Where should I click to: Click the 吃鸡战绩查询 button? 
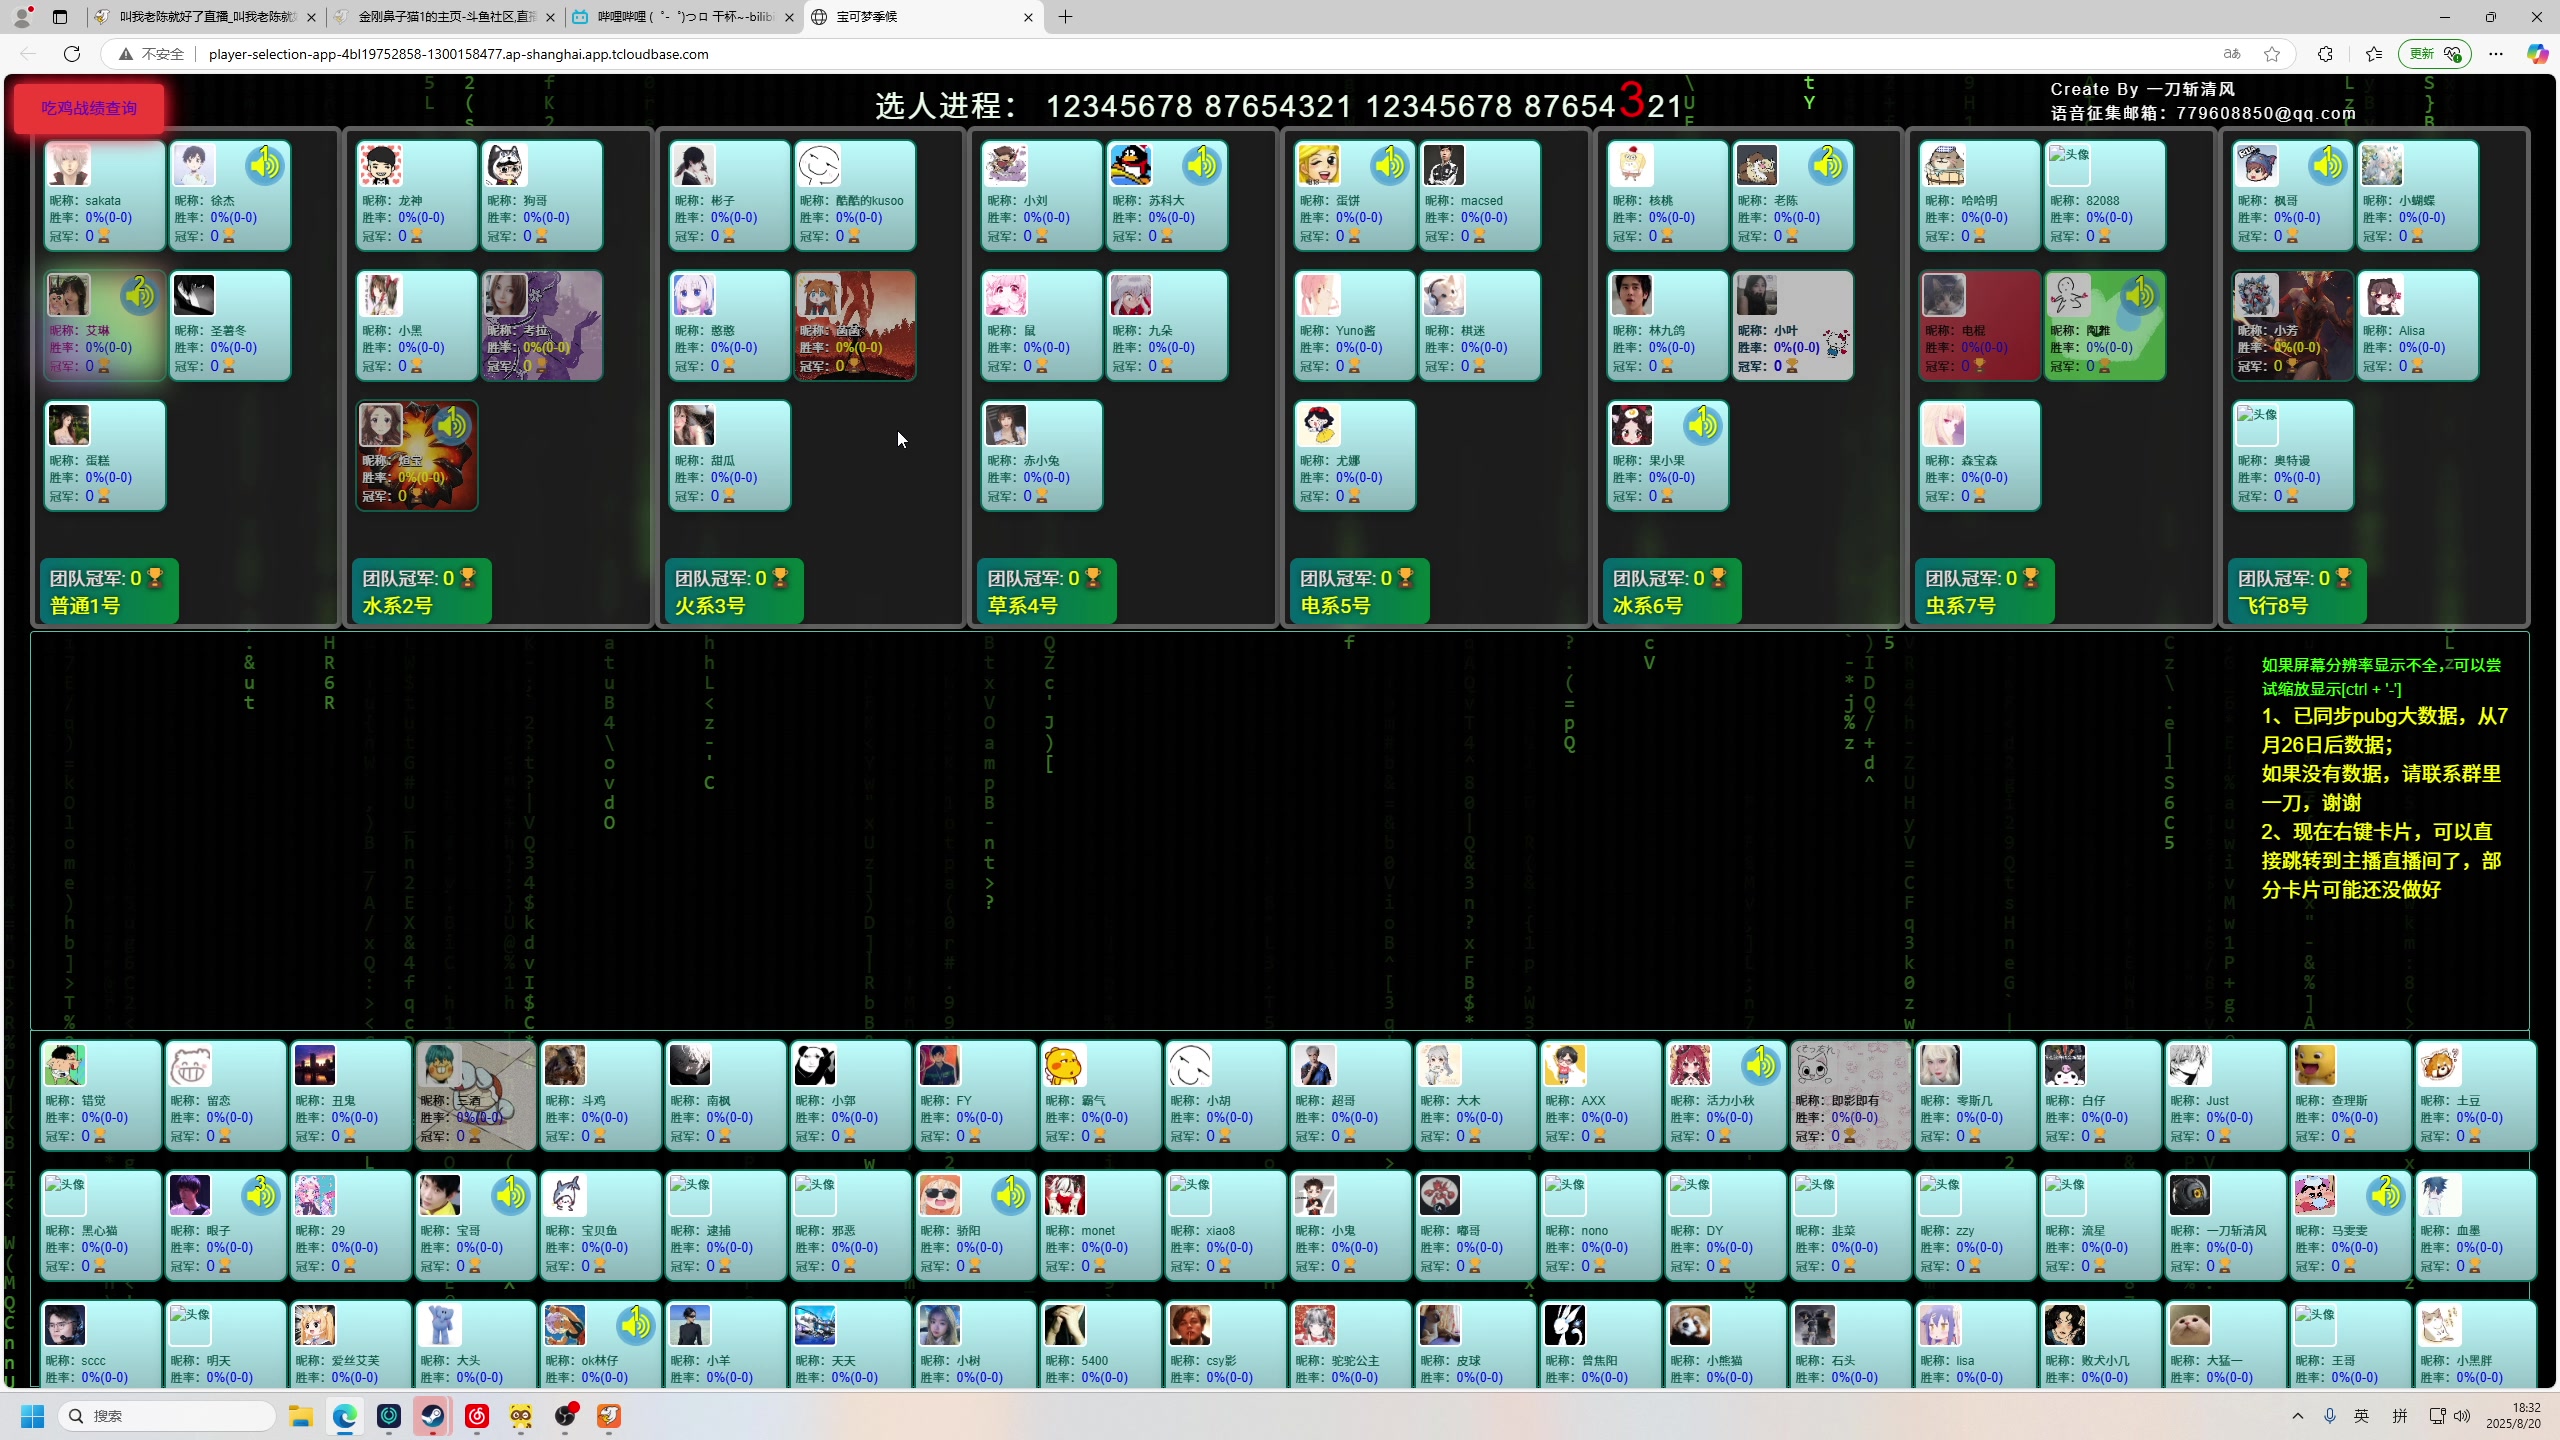click(x=89, y=108)
